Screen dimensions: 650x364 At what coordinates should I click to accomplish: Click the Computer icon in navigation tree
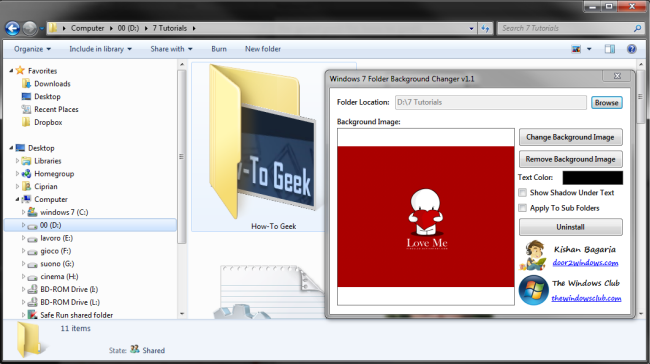tap(26, 199)
